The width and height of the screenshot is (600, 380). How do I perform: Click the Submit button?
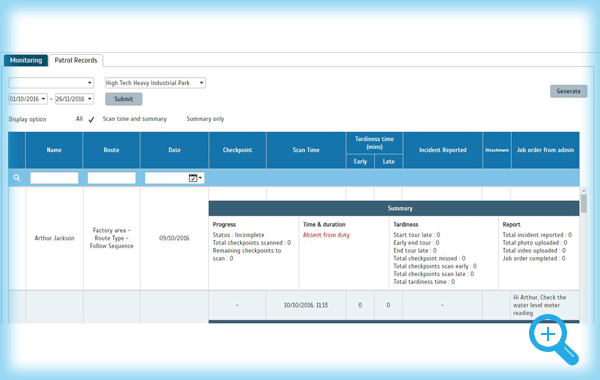tap(124, 99)
